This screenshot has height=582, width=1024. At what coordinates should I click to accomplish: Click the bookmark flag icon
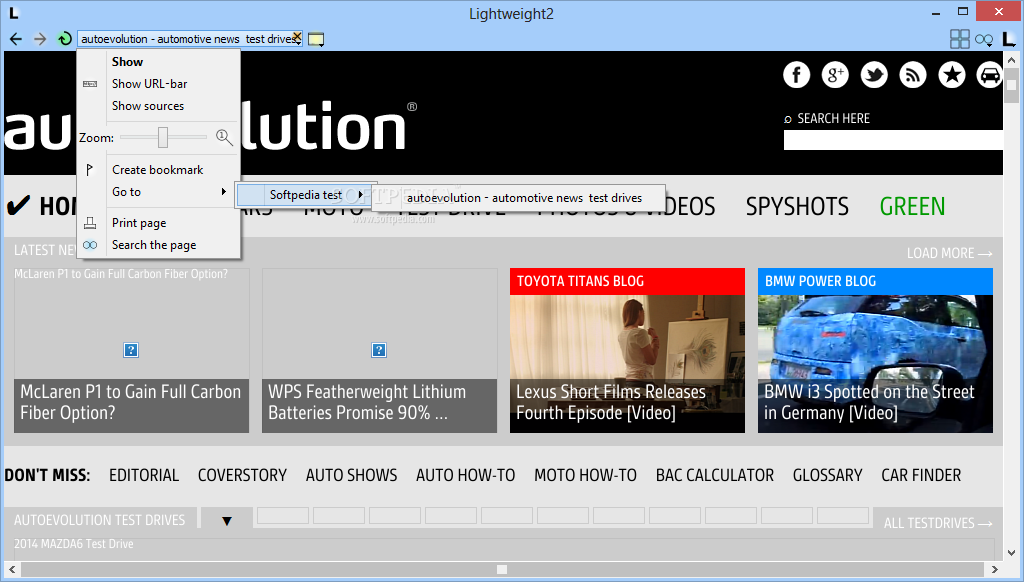point(90,170)
